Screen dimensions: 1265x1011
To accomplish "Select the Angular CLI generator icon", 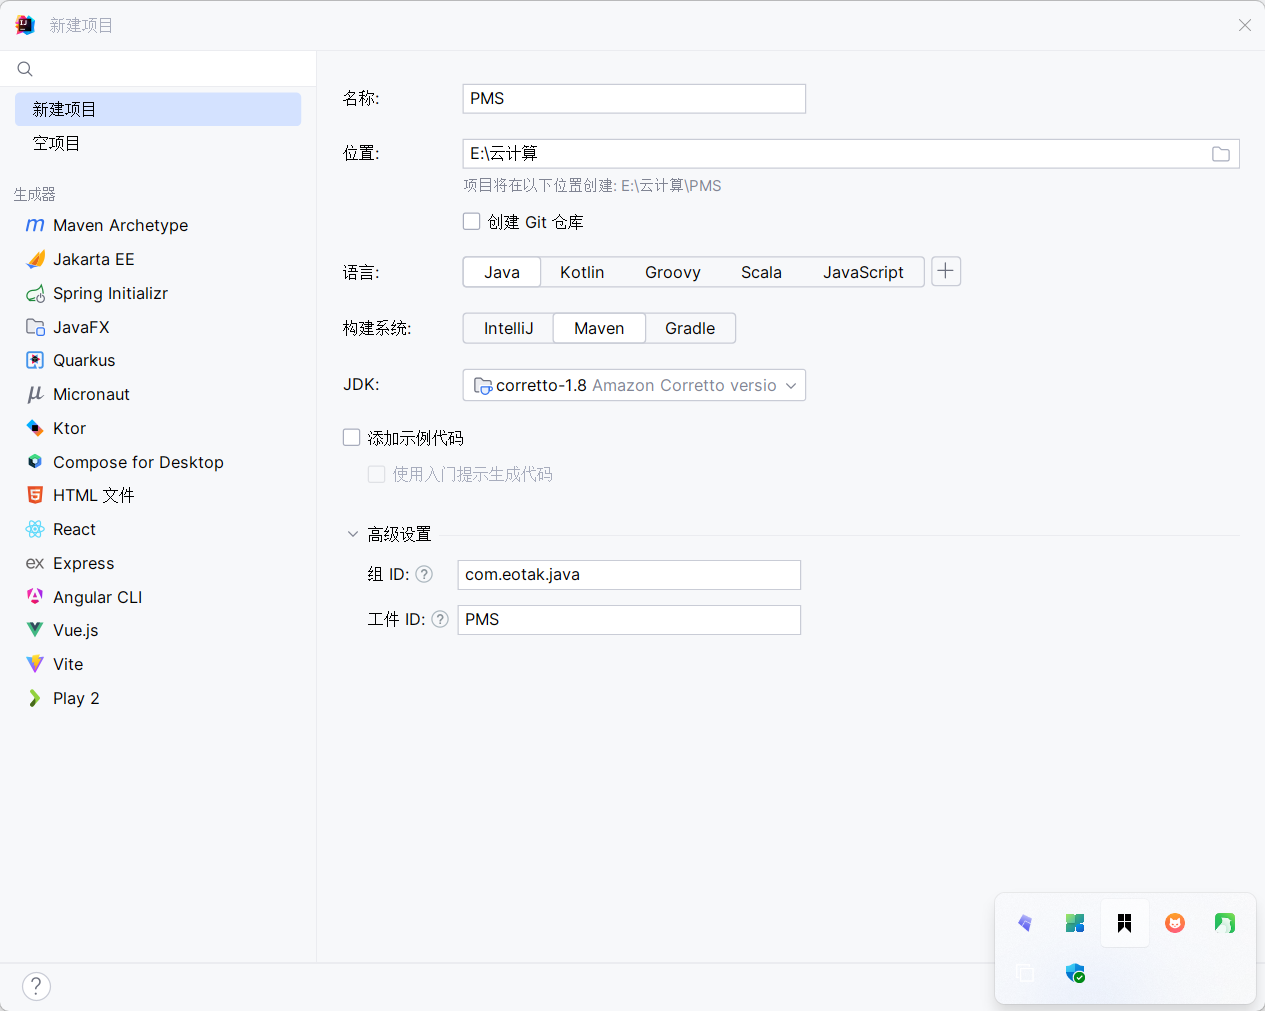I will (x=35, y=597).
